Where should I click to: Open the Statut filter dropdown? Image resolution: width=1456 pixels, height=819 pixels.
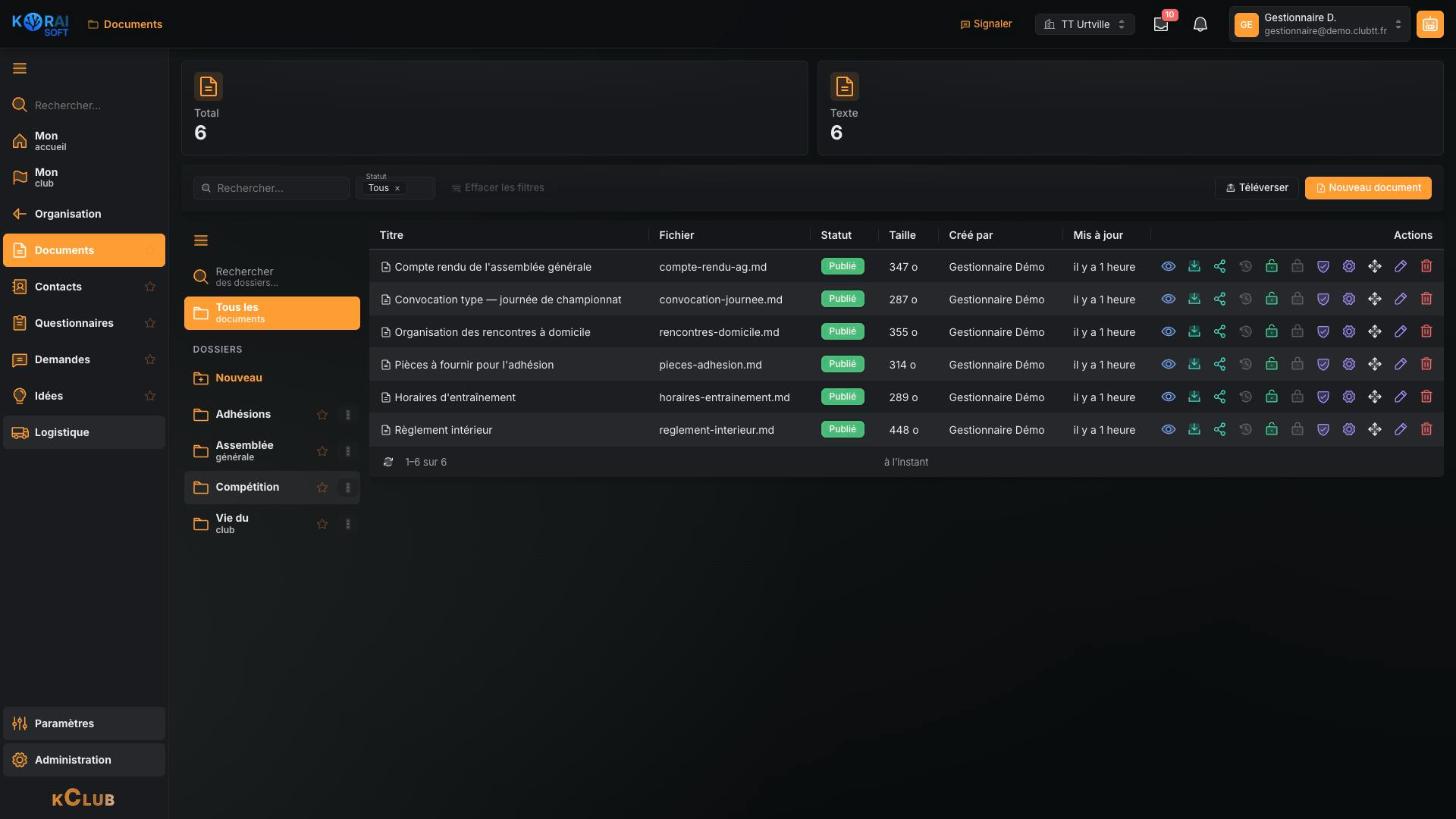(x=396, y=187)
